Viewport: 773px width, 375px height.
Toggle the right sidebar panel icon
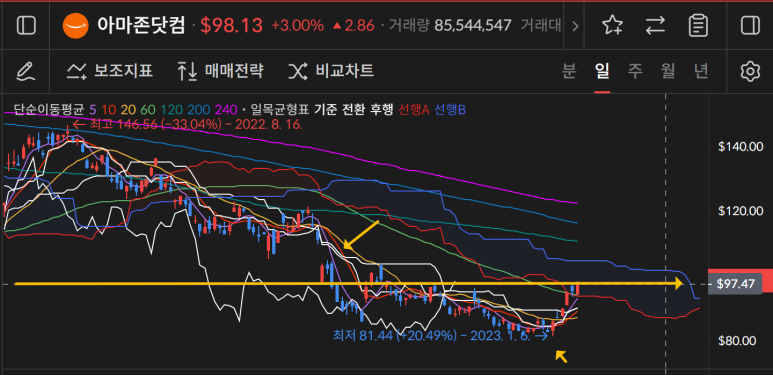pos(750,25)
